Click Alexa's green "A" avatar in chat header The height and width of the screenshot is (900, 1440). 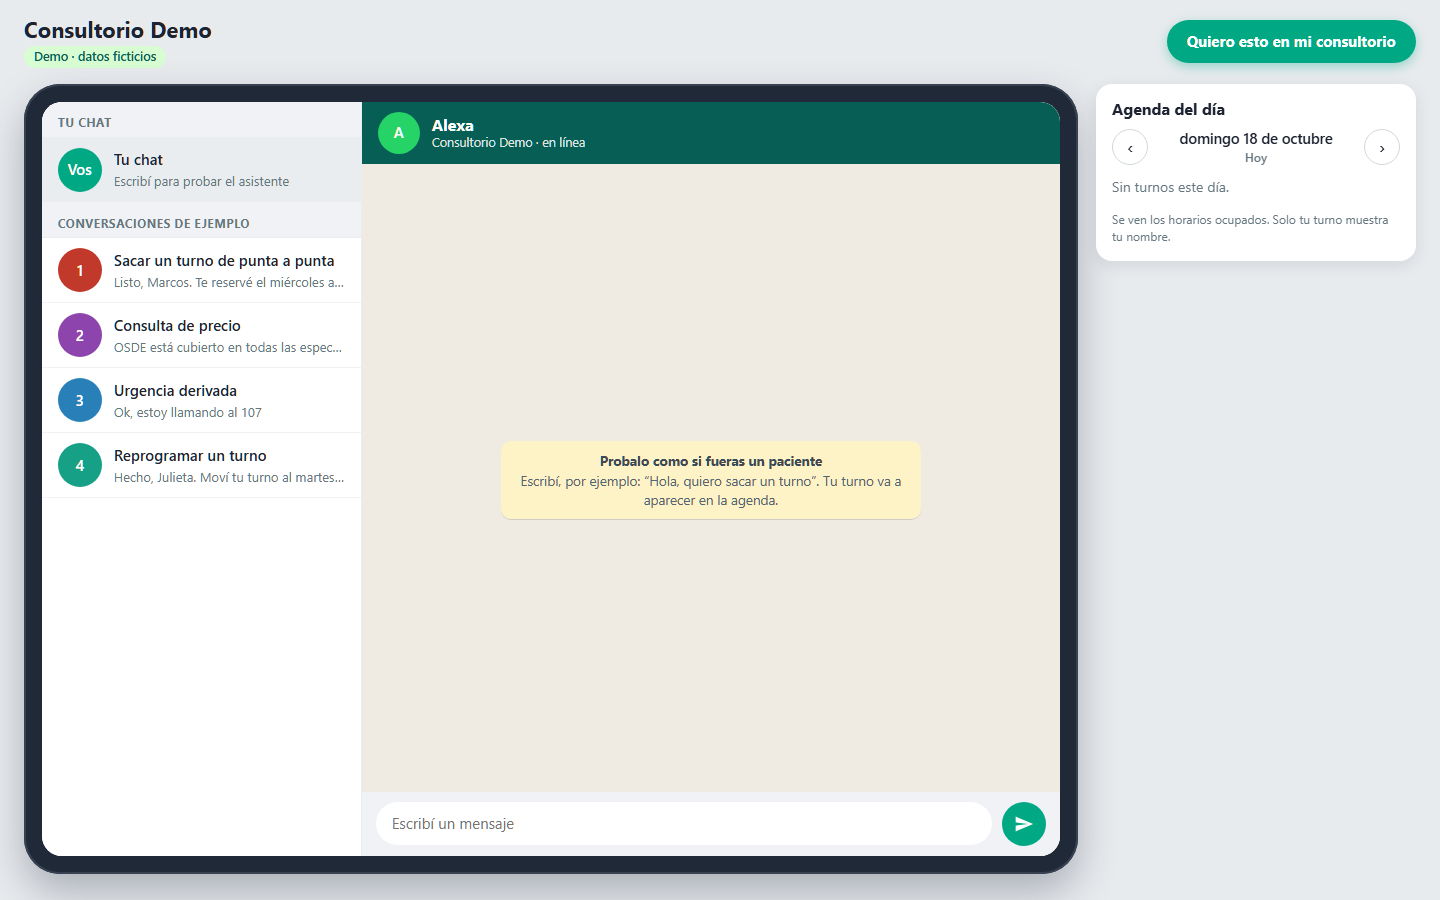coord(399,133)
